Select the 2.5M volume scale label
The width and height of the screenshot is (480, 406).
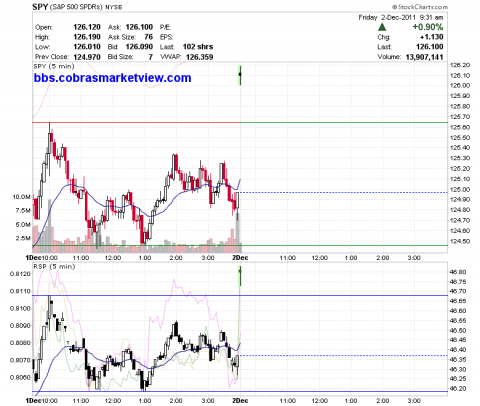23,238
